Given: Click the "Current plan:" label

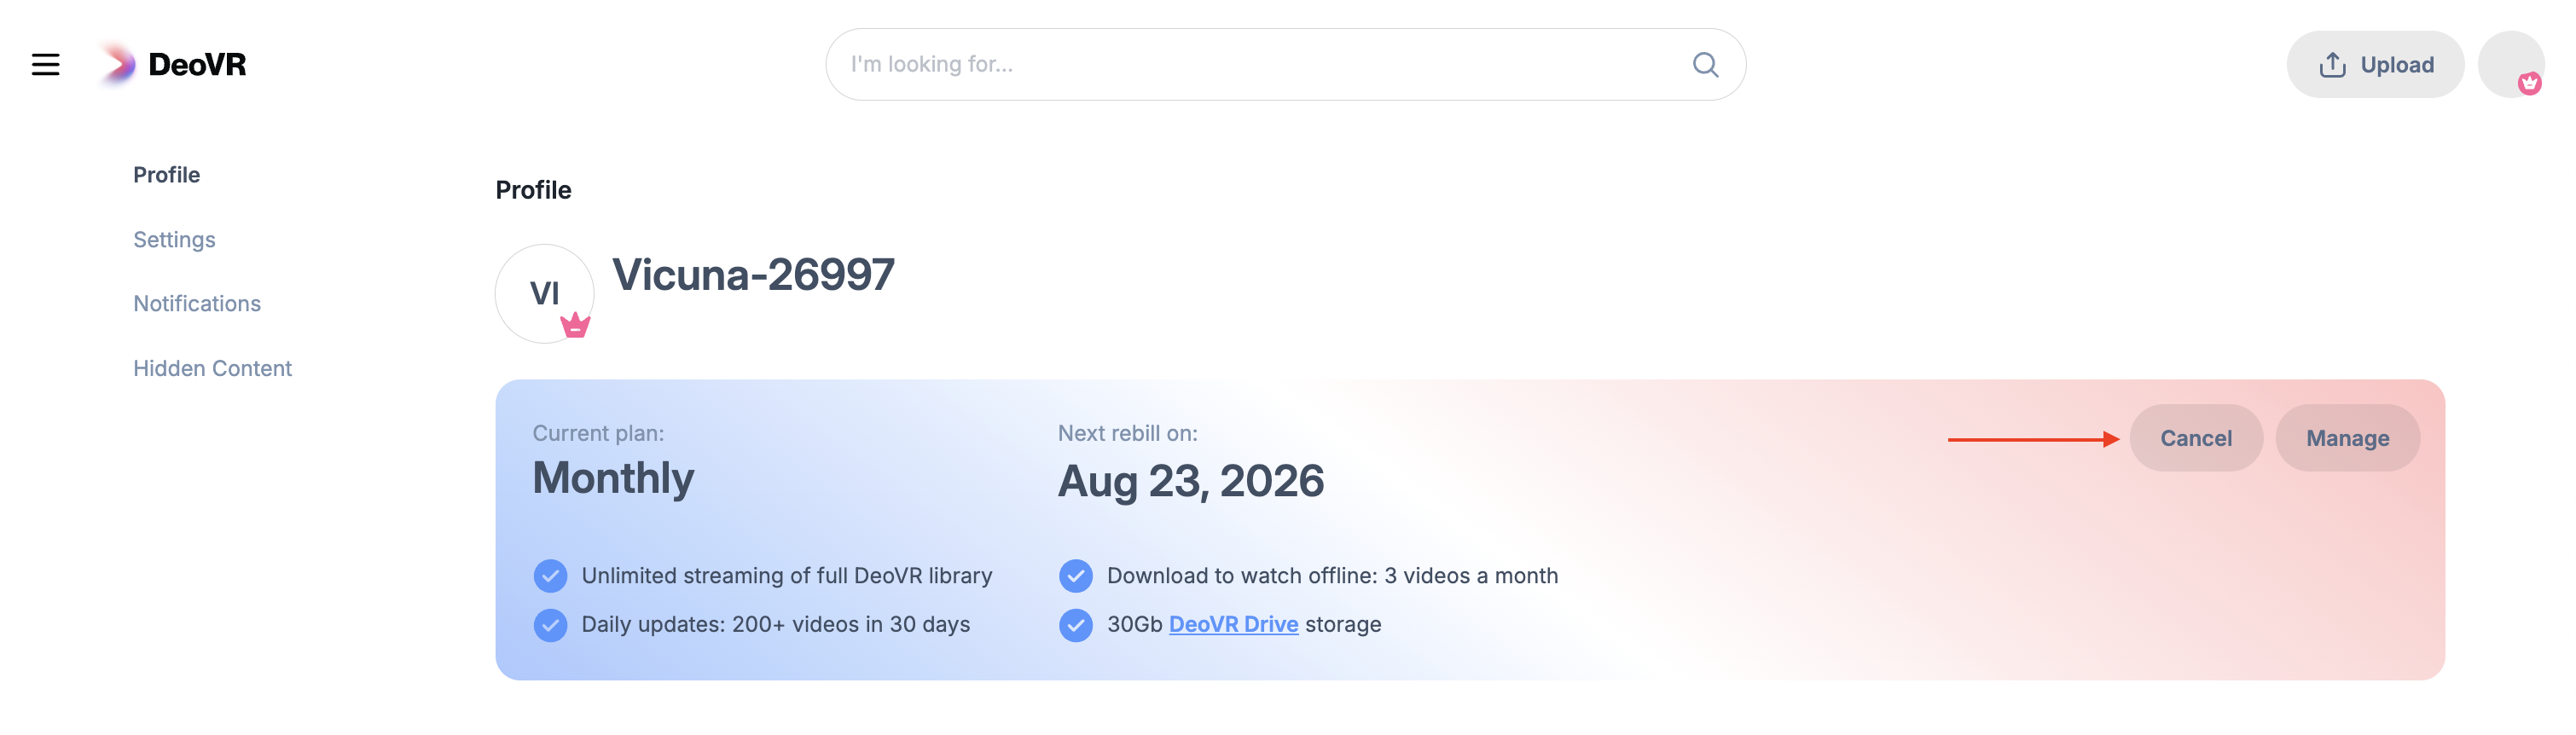Looking at the screenshot, I should click(598, 434).
